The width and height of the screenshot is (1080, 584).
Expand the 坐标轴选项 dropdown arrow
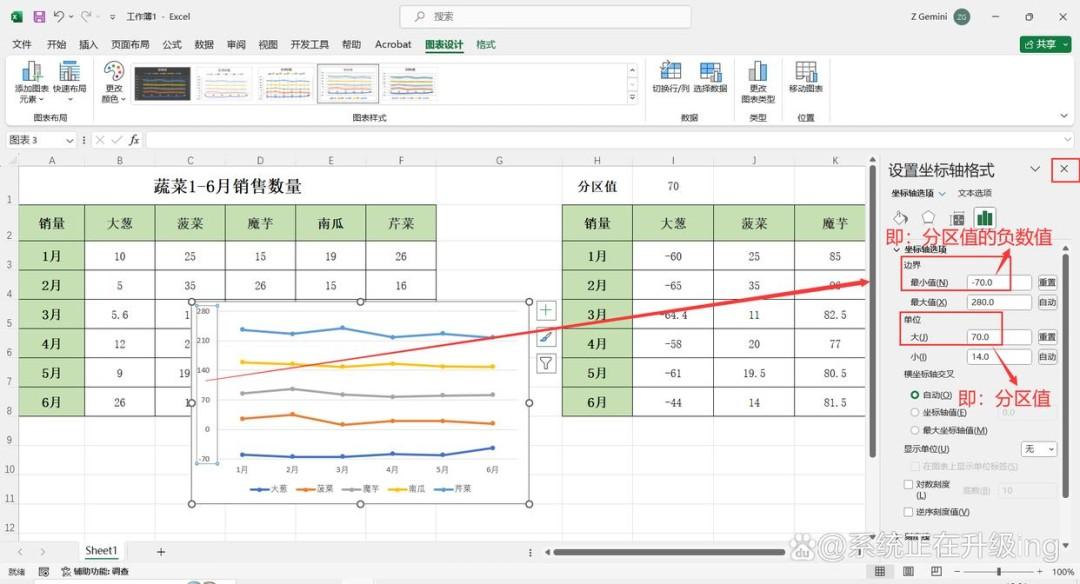pyautogui.click(x=942, y=194)
